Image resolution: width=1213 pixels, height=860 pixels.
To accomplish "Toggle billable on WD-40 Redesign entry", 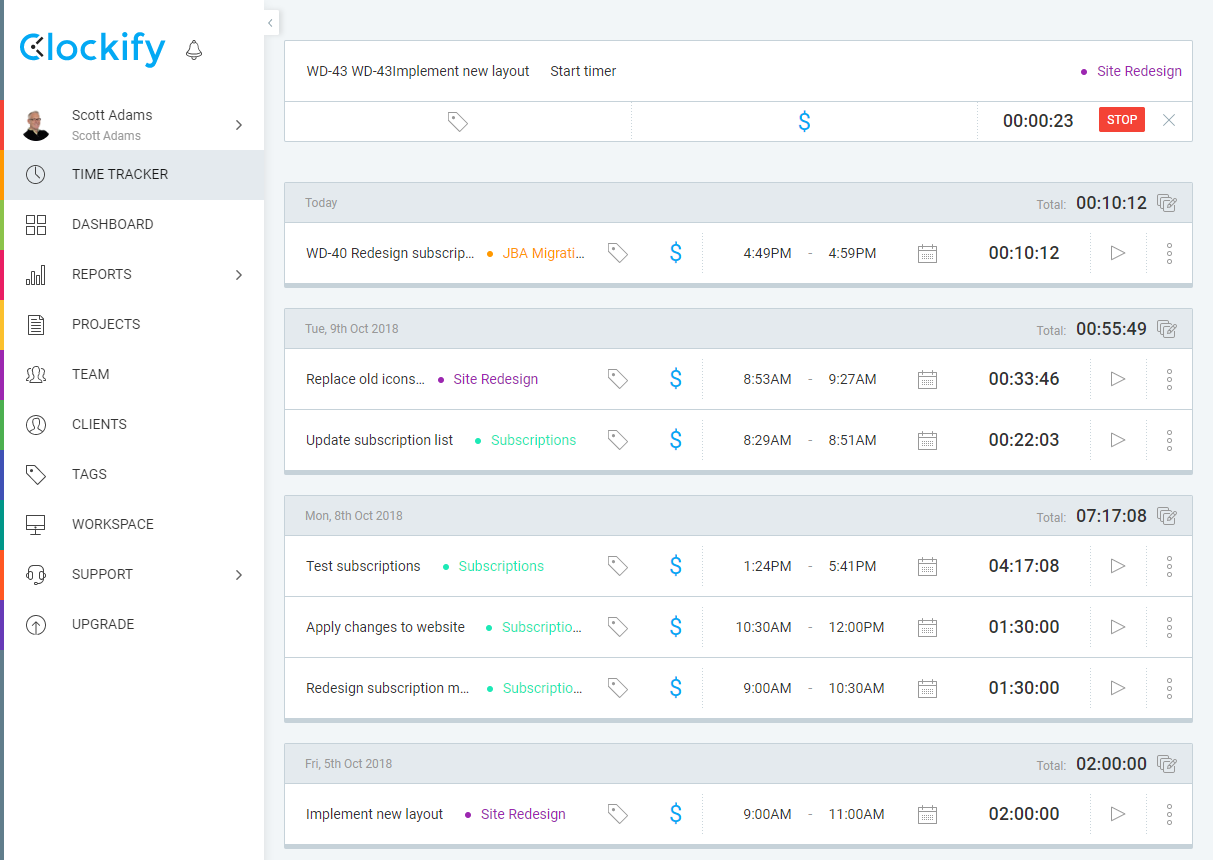I will click(676, 253).
